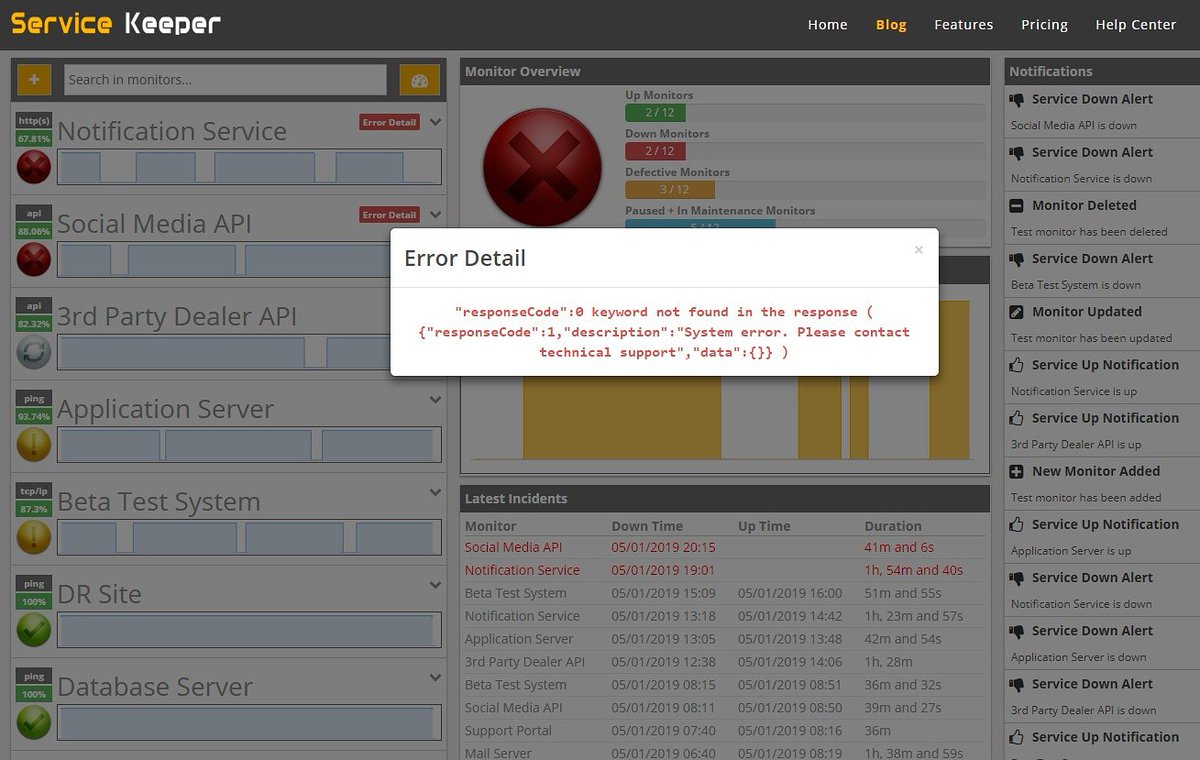Image resolution: width=1200 pixels, height=760 pixels.
Task: Click the refresh status icon of 3rd Party Dealer API
Action: point(34,351)
